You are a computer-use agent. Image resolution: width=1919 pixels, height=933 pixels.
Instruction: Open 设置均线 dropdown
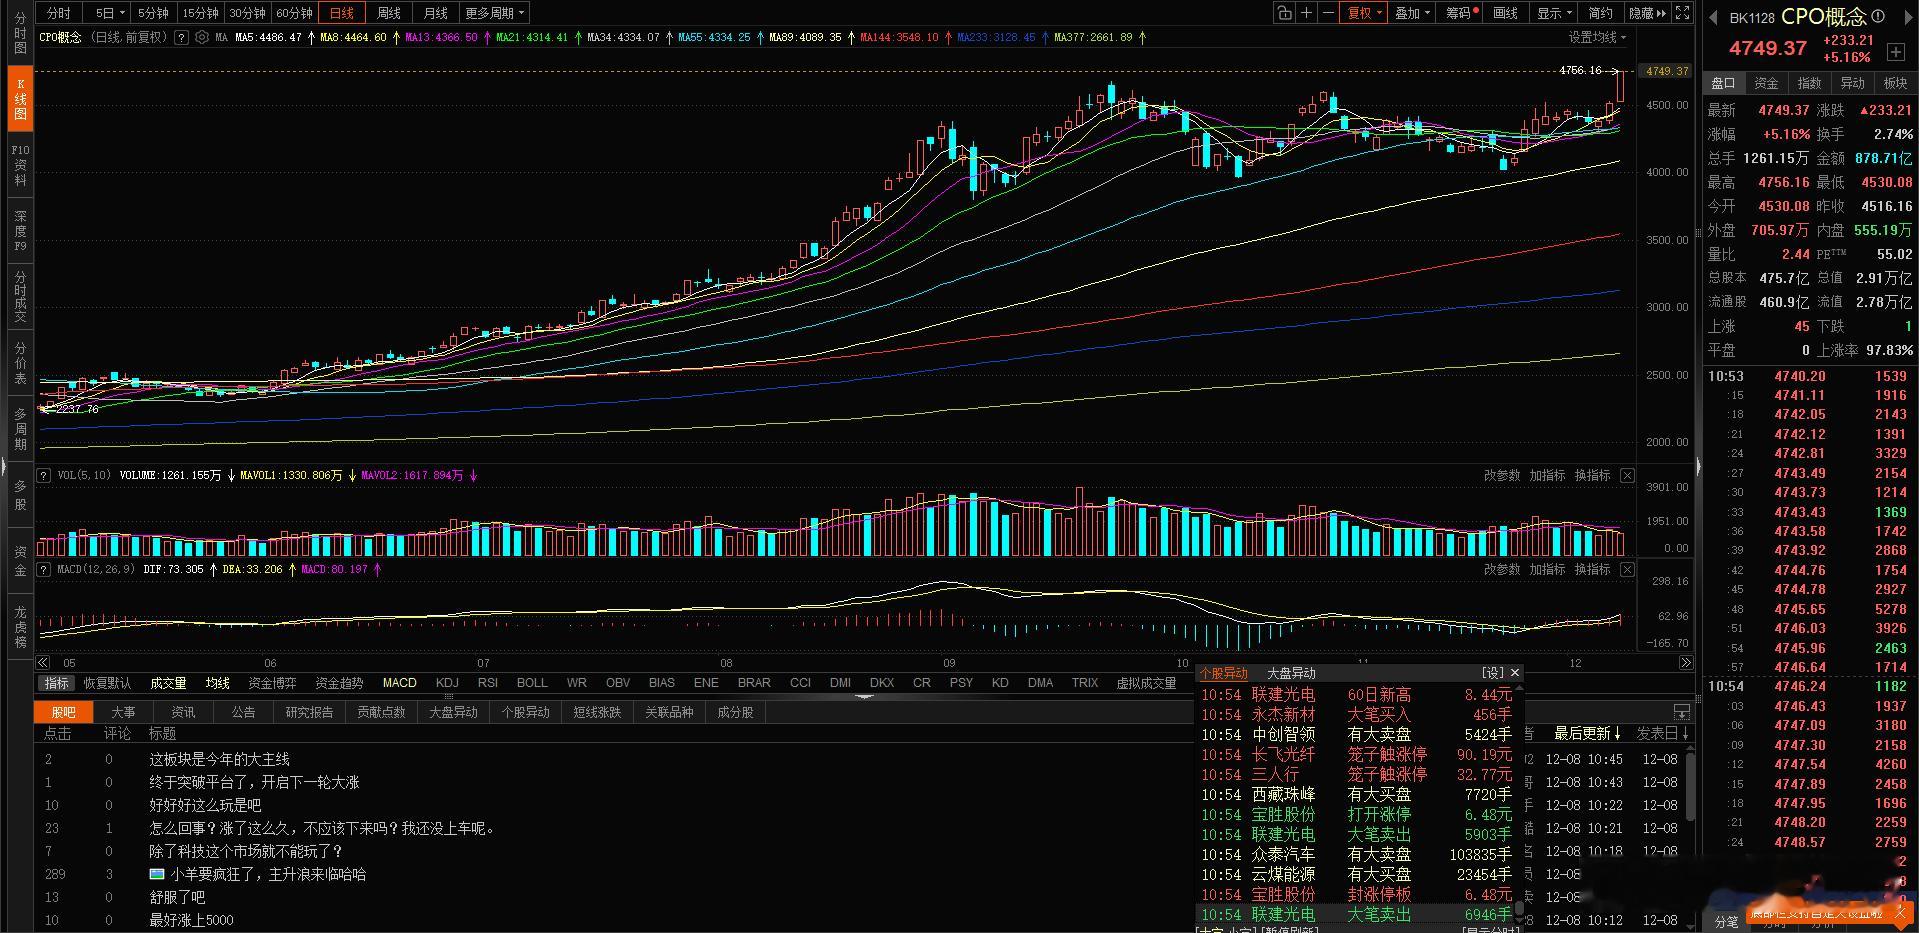point(1597,37)
